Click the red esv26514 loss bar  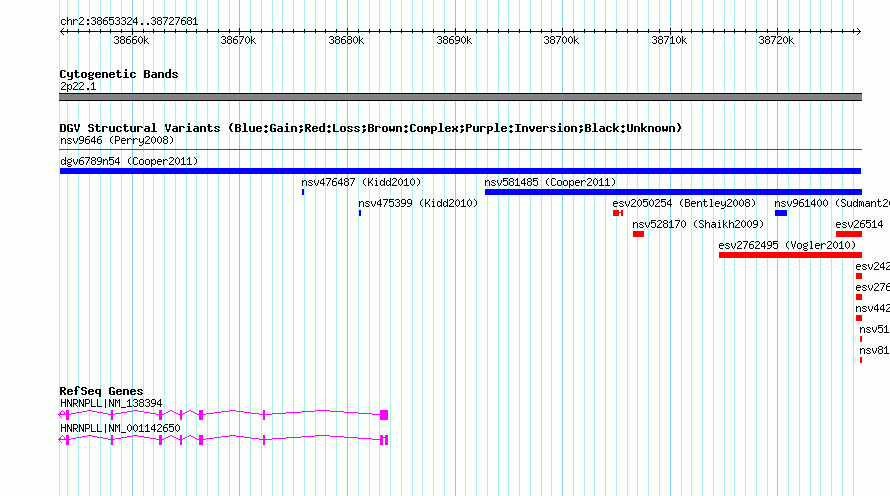point(849,234)
